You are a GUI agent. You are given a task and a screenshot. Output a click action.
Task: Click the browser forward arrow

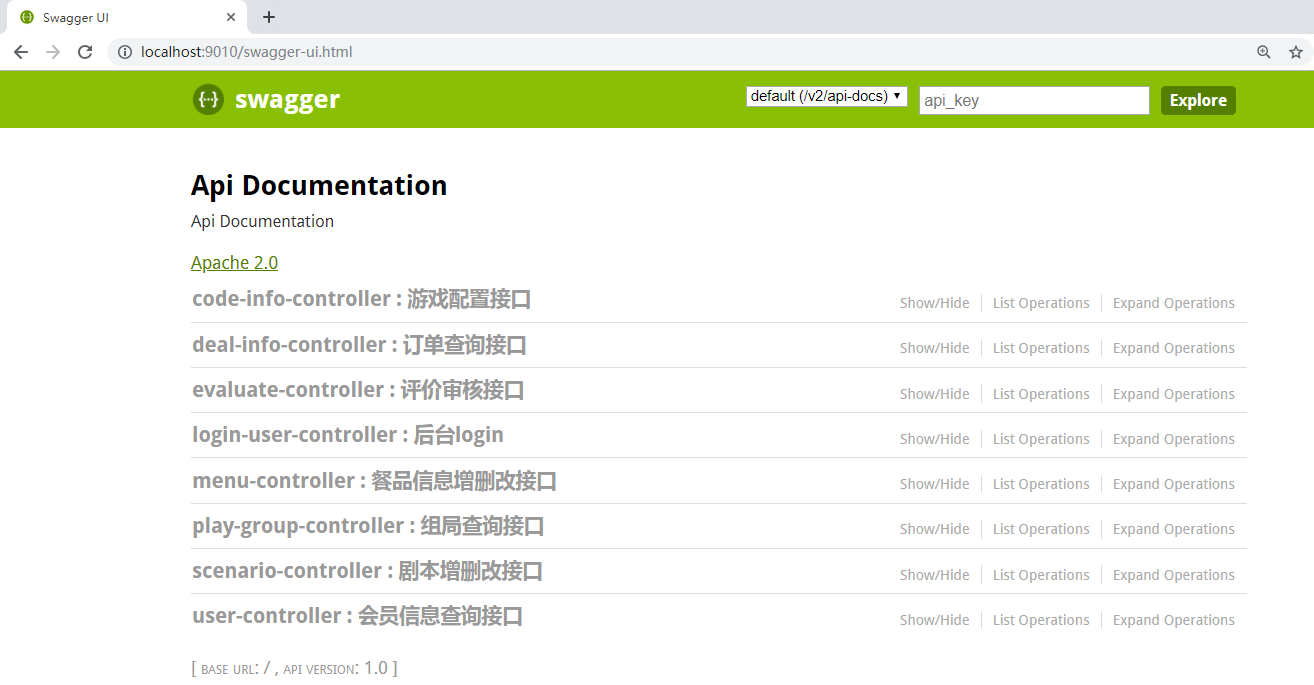(53, 52)
